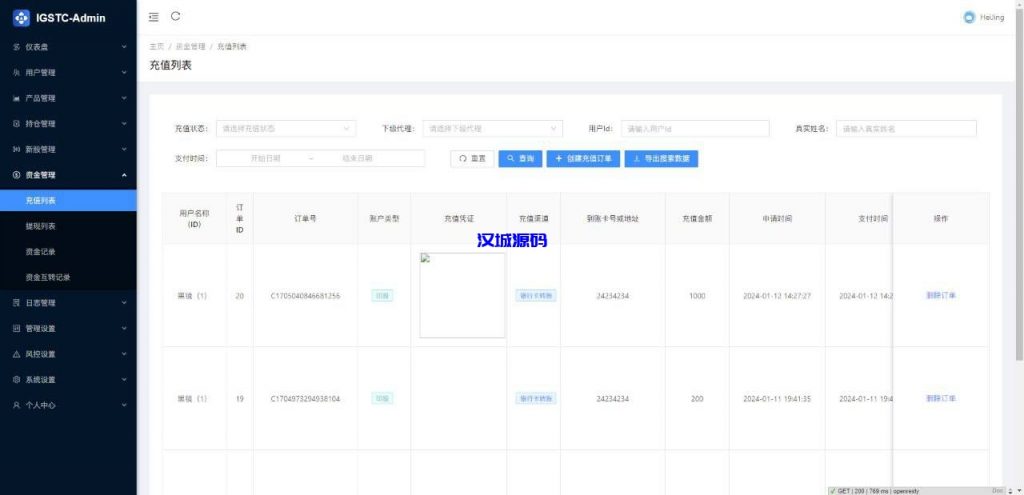Open 提现列表 in the sidebar
Viewport: 1024px width, 495px height.
click(41, 226)
